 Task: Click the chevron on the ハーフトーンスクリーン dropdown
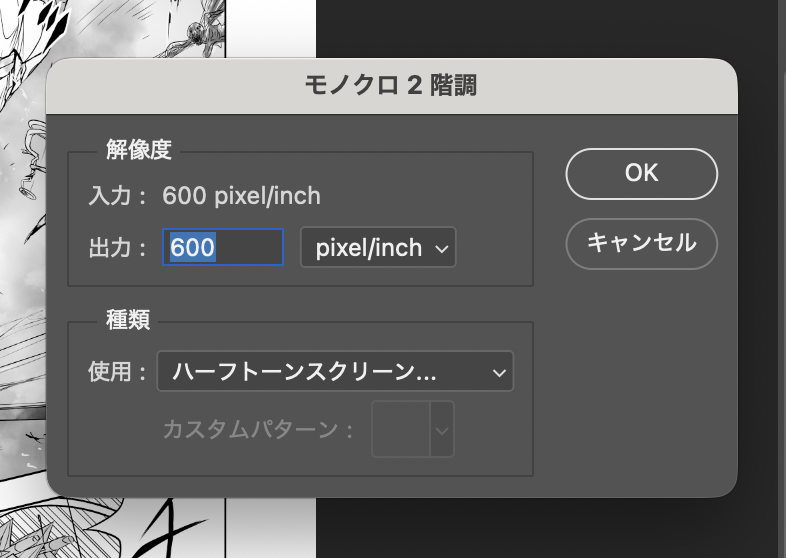pyautogui.click(x=498, y=373)
